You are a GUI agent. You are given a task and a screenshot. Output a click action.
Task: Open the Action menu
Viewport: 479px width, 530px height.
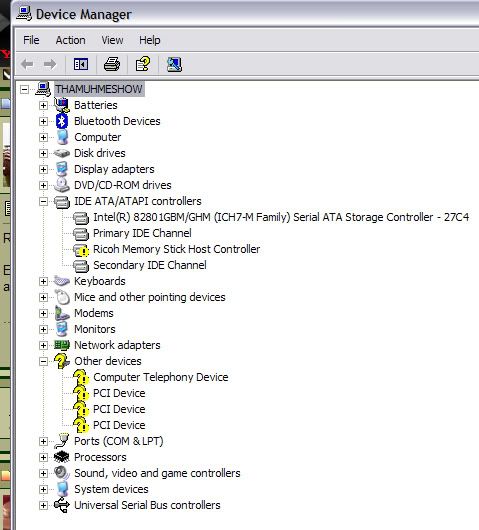[x=71, y=40]
